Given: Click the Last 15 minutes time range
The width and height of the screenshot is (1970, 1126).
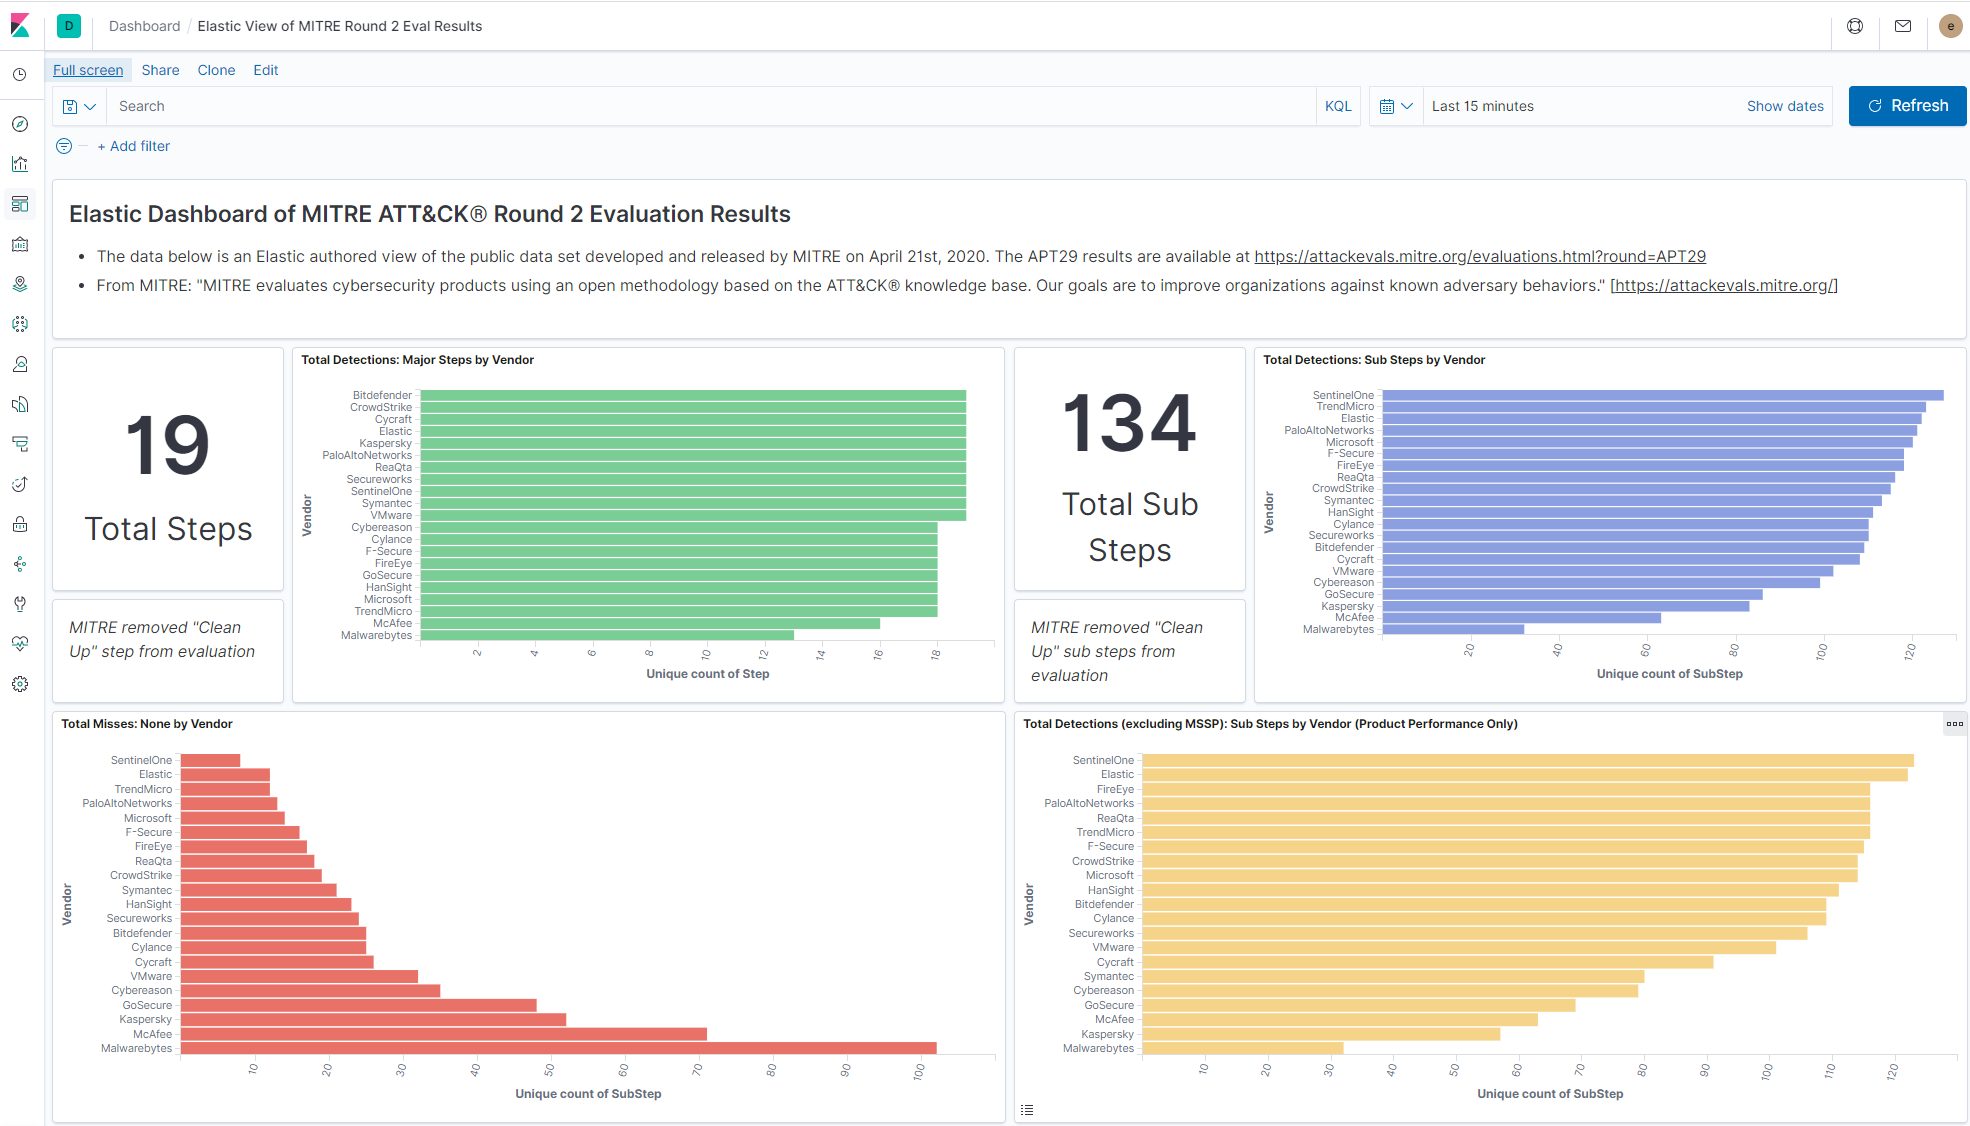Looking at the screenshot, I should pyautogui.click(x=1483, y=106).
